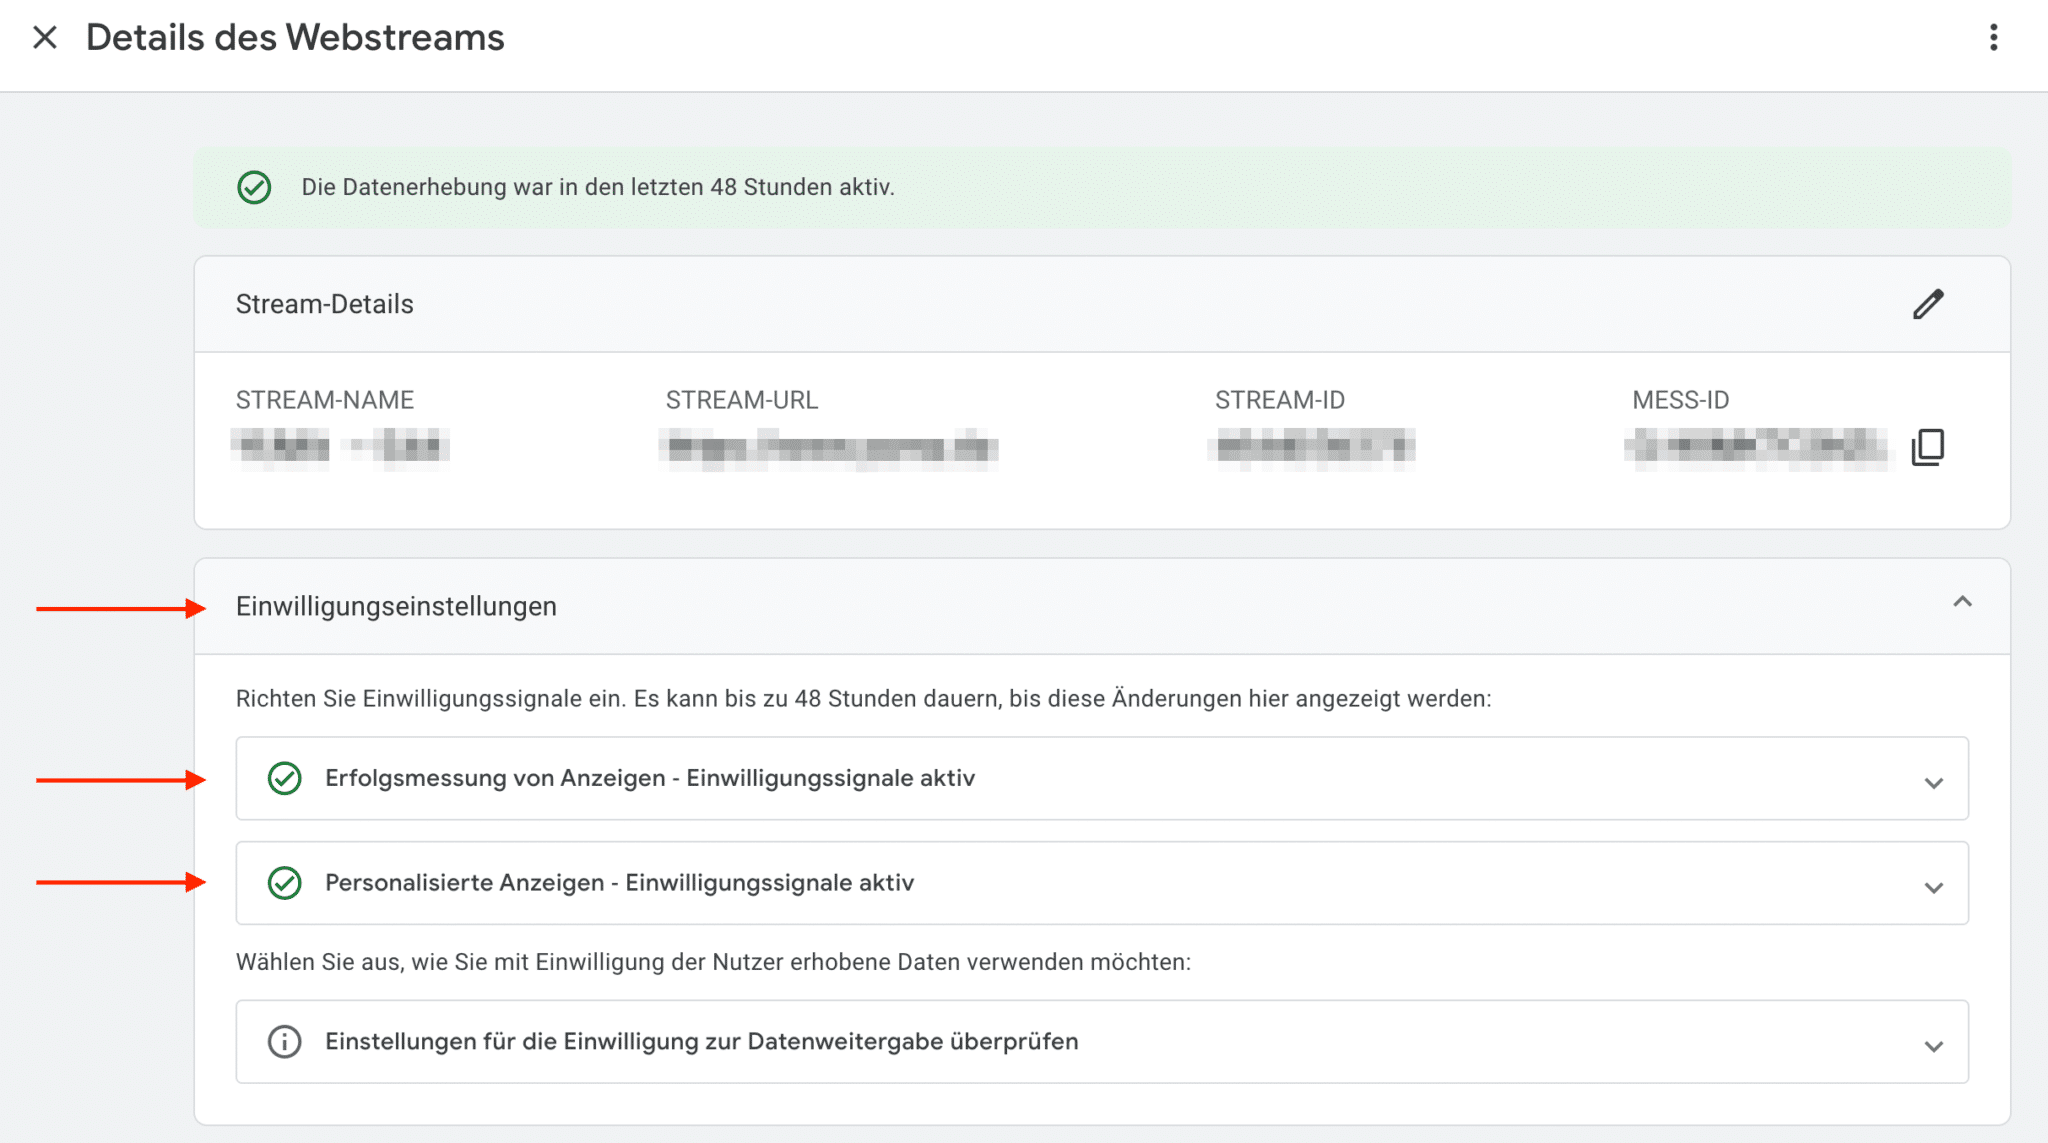Screen dimensions: 2048x1143
Task: Expand the Personalisierte Anzeigen details
Action: tap(1936, 888)
